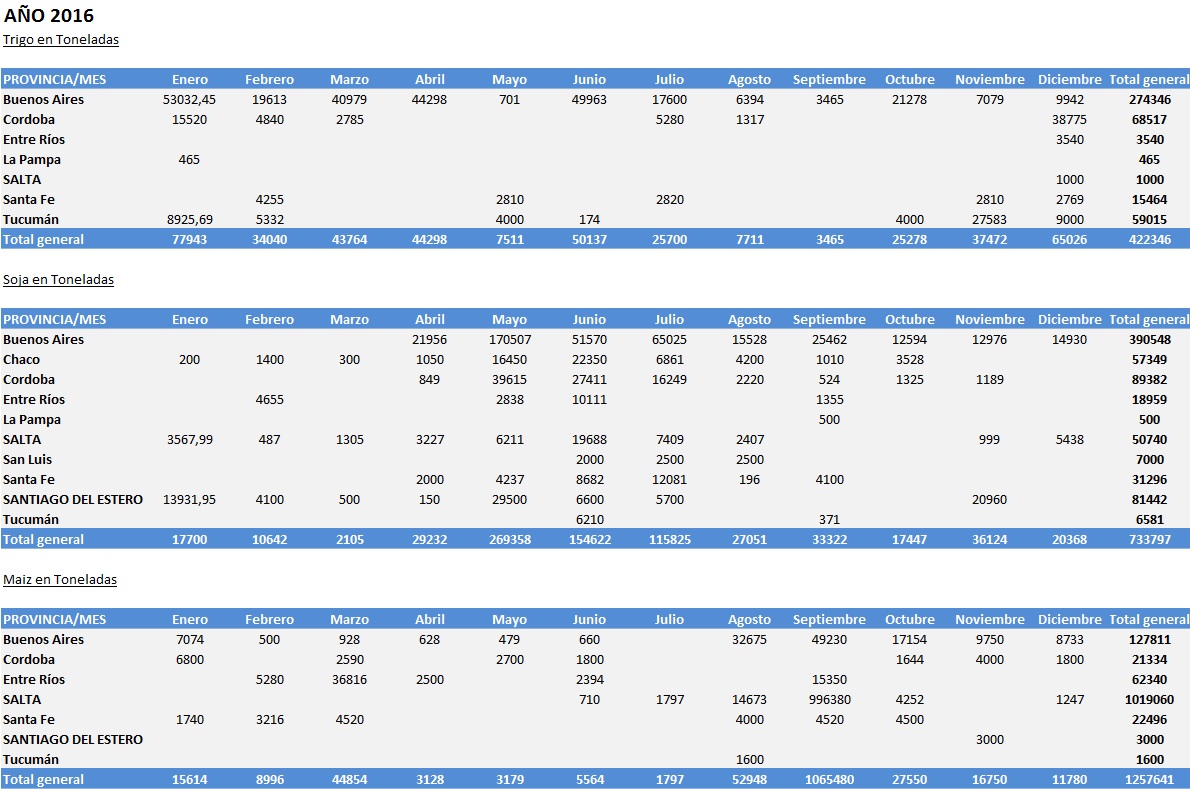Select the 'Trigo en Toneladas' heading
This screenshot has height=789, width=1190.
(61, 39)
